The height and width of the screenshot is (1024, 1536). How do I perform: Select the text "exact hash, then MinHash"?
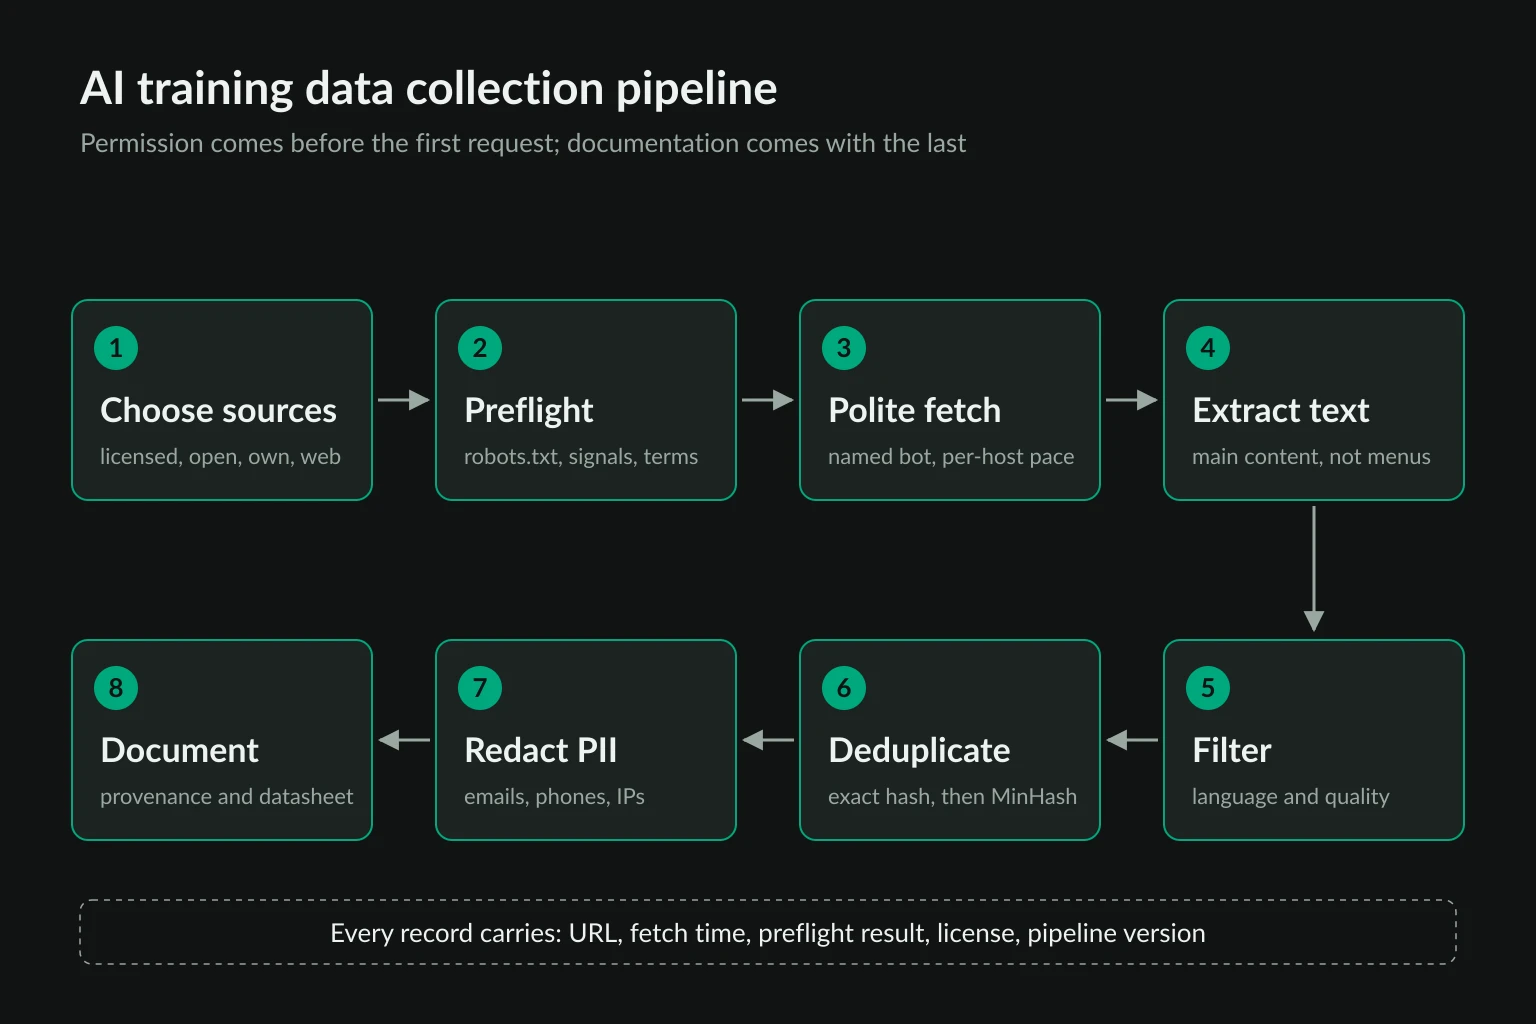tap(952, 797)
